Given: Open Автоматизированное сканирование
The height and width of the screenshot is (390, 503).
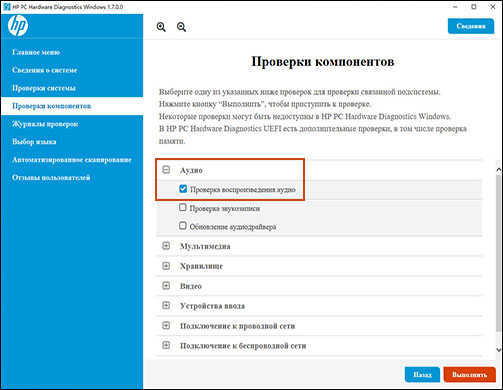Looking at the screenshot, I should (72, 160).
